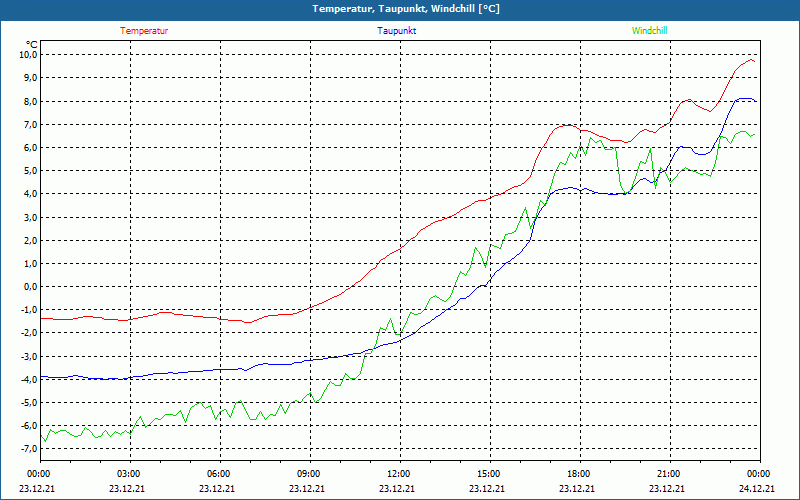Click the -7,0 y-axis value

pos(29,448)
